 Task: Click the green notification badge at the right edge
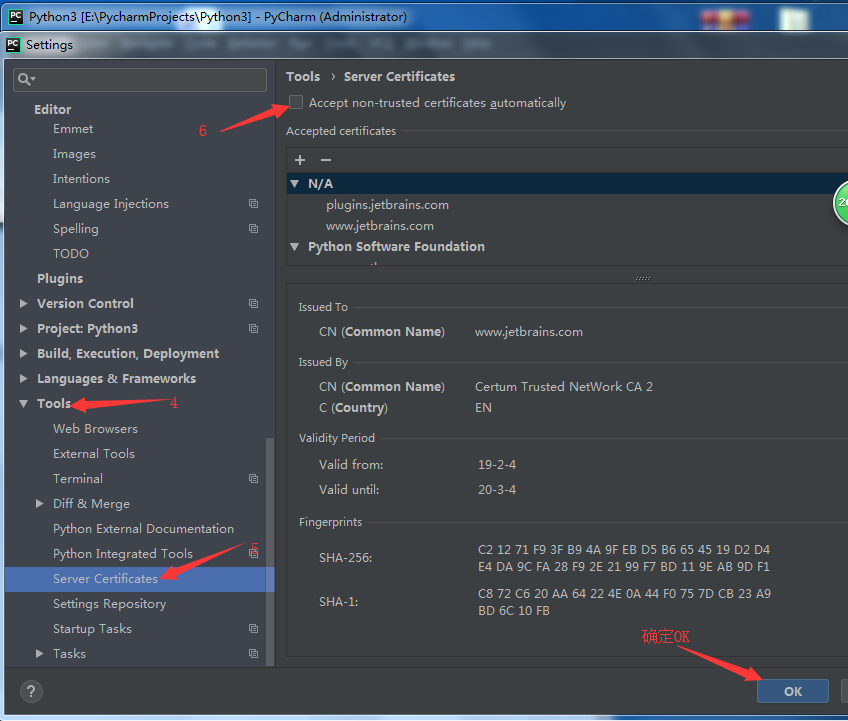842,203
